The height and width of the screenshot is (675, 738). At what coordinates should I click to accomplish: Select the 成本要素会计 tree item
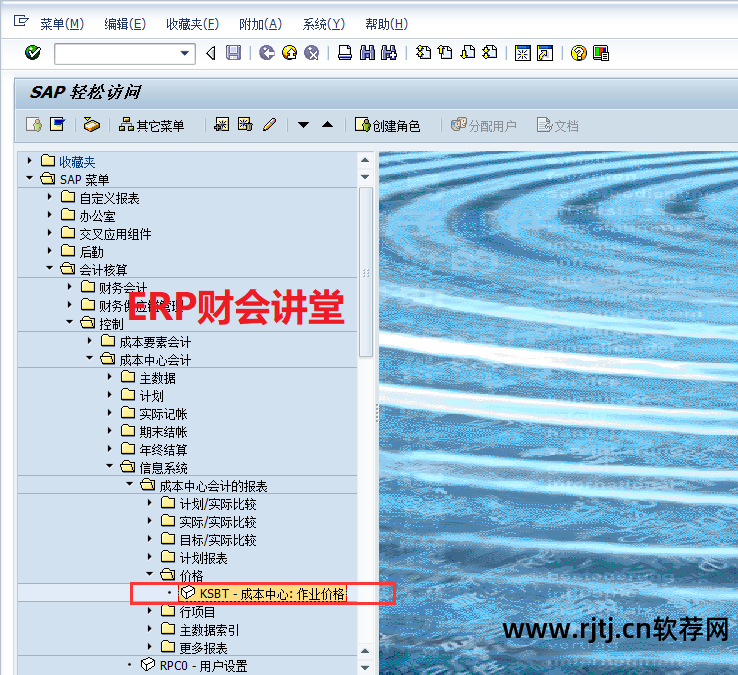pos(155,342)
